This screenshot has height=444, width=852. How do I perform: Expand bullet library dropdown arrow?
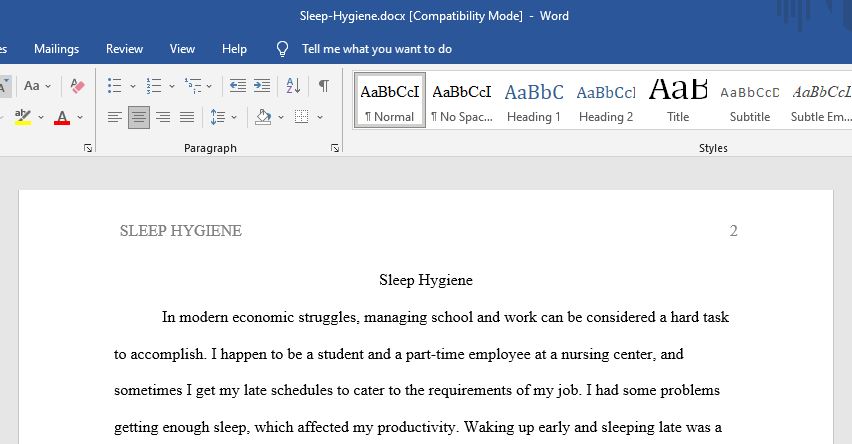click(133, 86)
